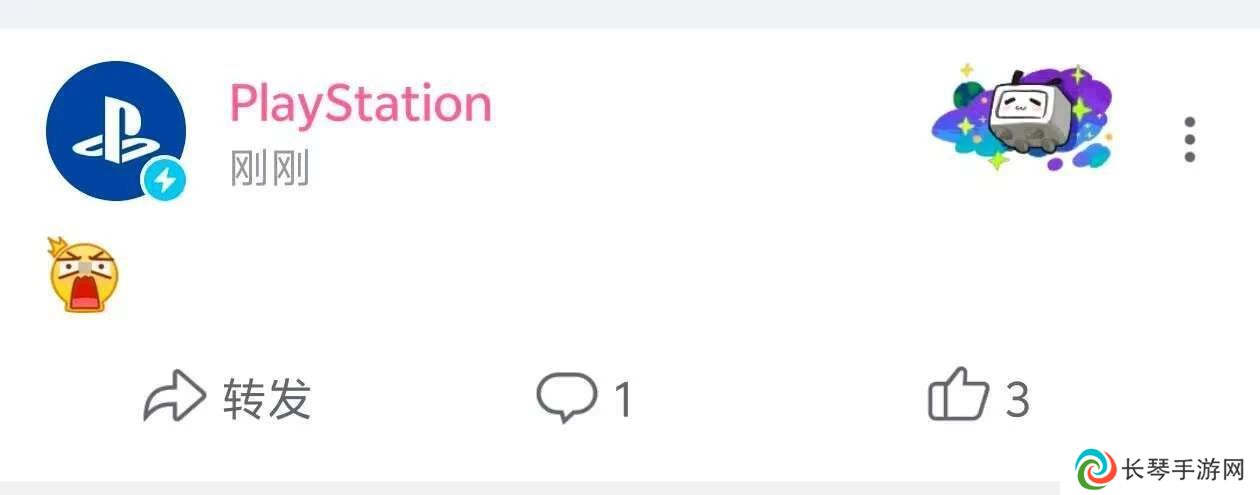Click the share arrow icon
Viewport: 1260px width, 495px height.
[x=175, y=398]
